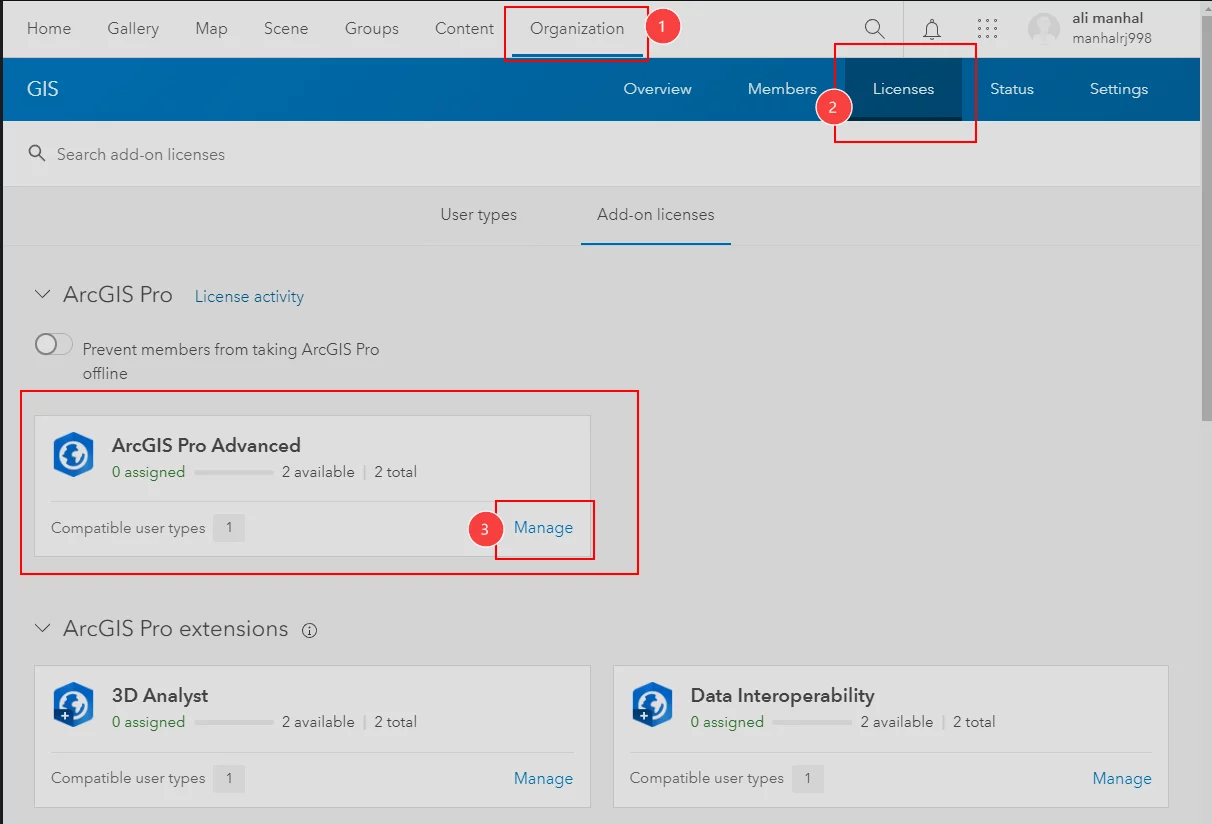Click the 3D Analyst extension icon
This screenshot has width=1212, height=824.
pyautogui.click(x=73, y=704)
